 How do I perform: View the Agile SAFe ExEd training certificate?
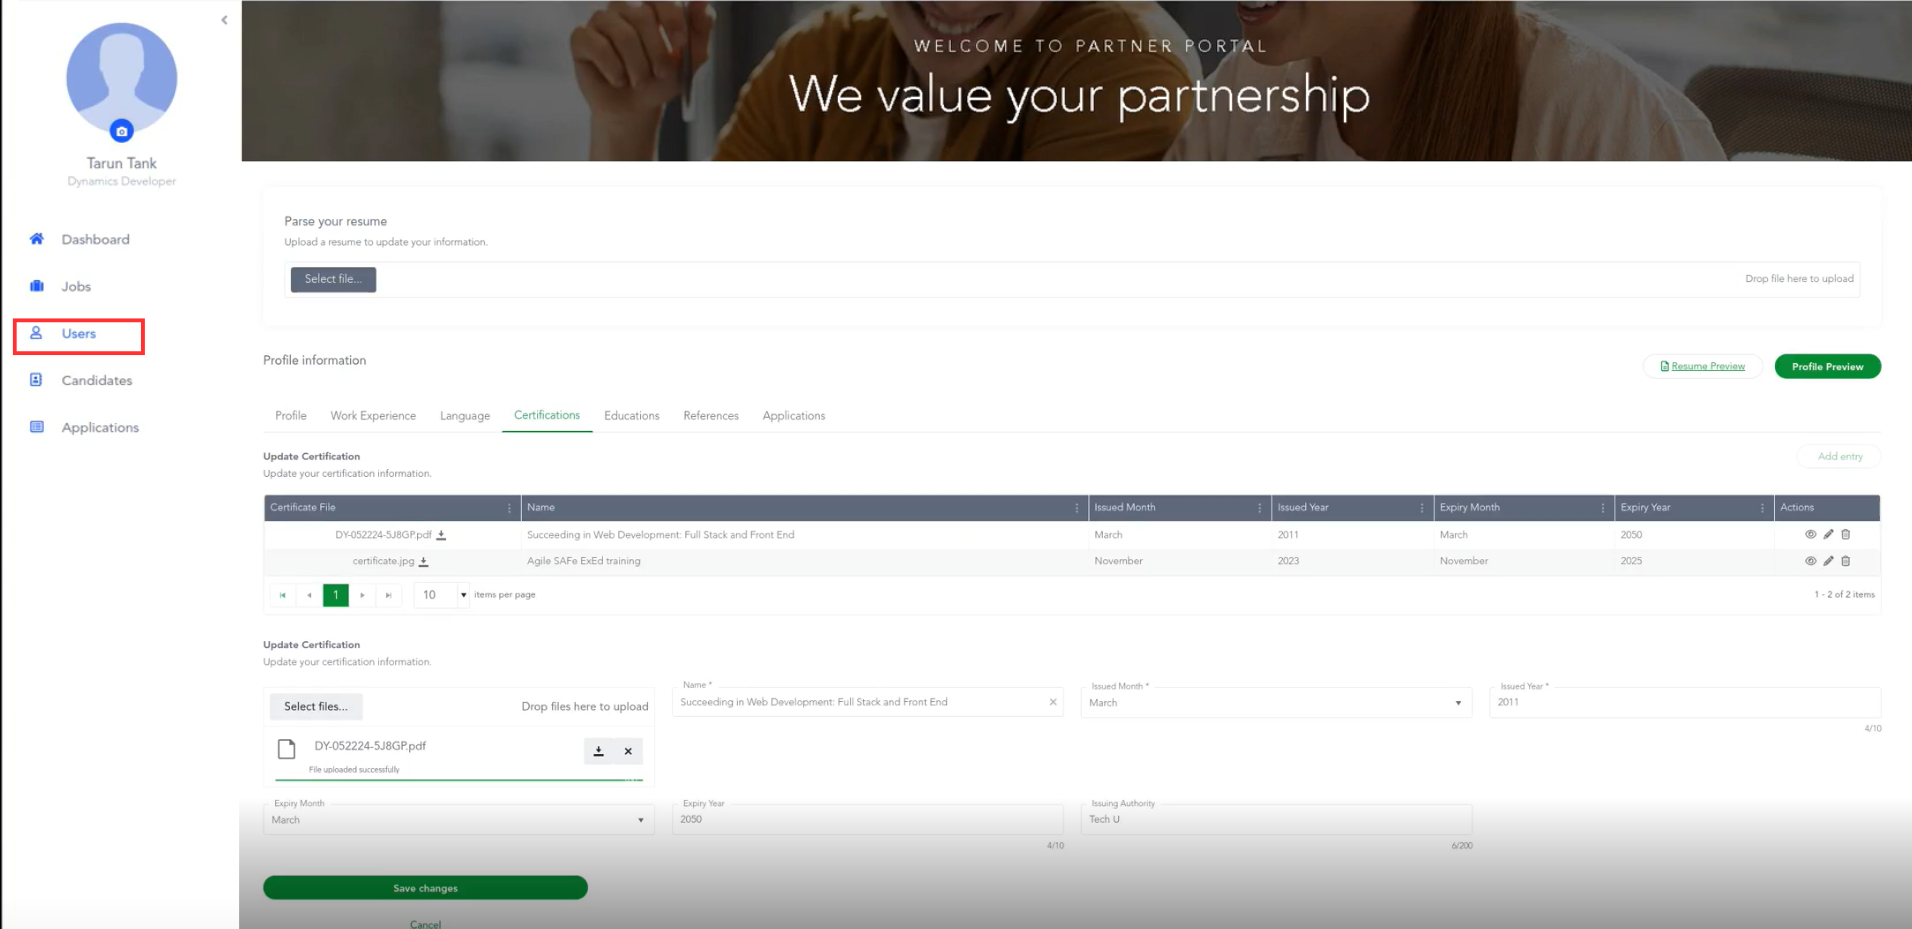click(x=1810, y=561)
